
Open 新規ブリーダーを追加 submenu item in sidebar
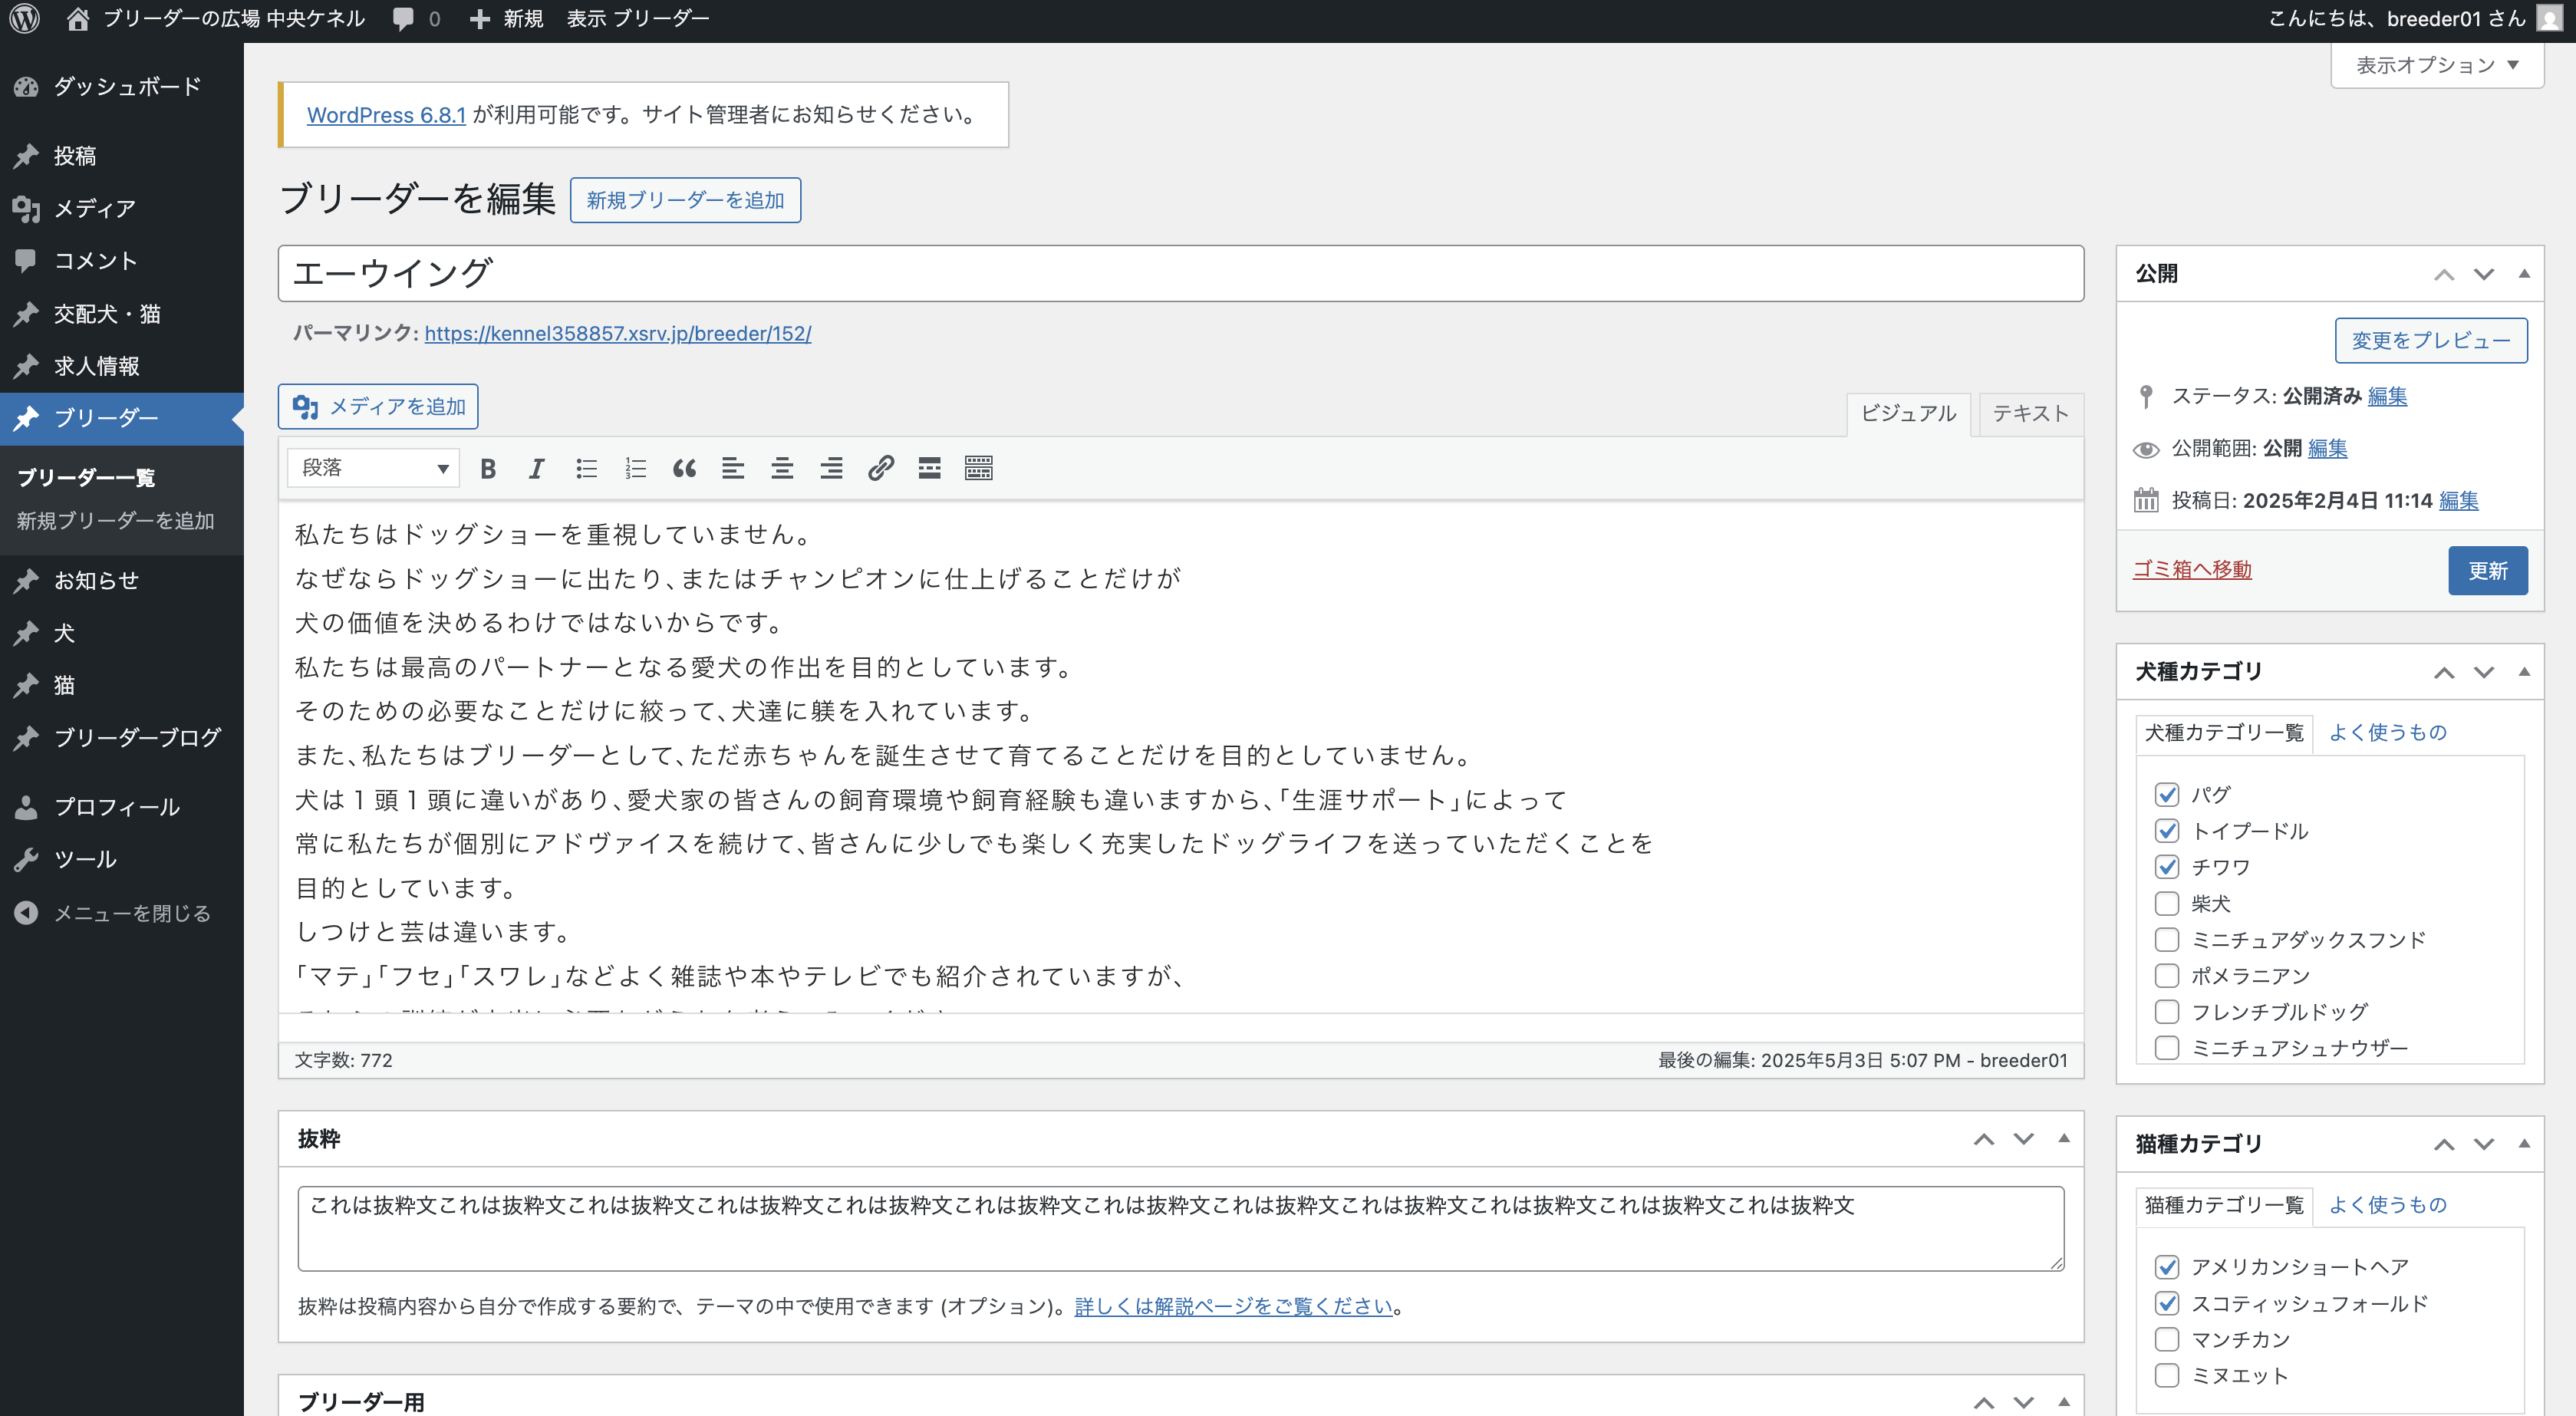pyautogui.click(x=116, y=521)
